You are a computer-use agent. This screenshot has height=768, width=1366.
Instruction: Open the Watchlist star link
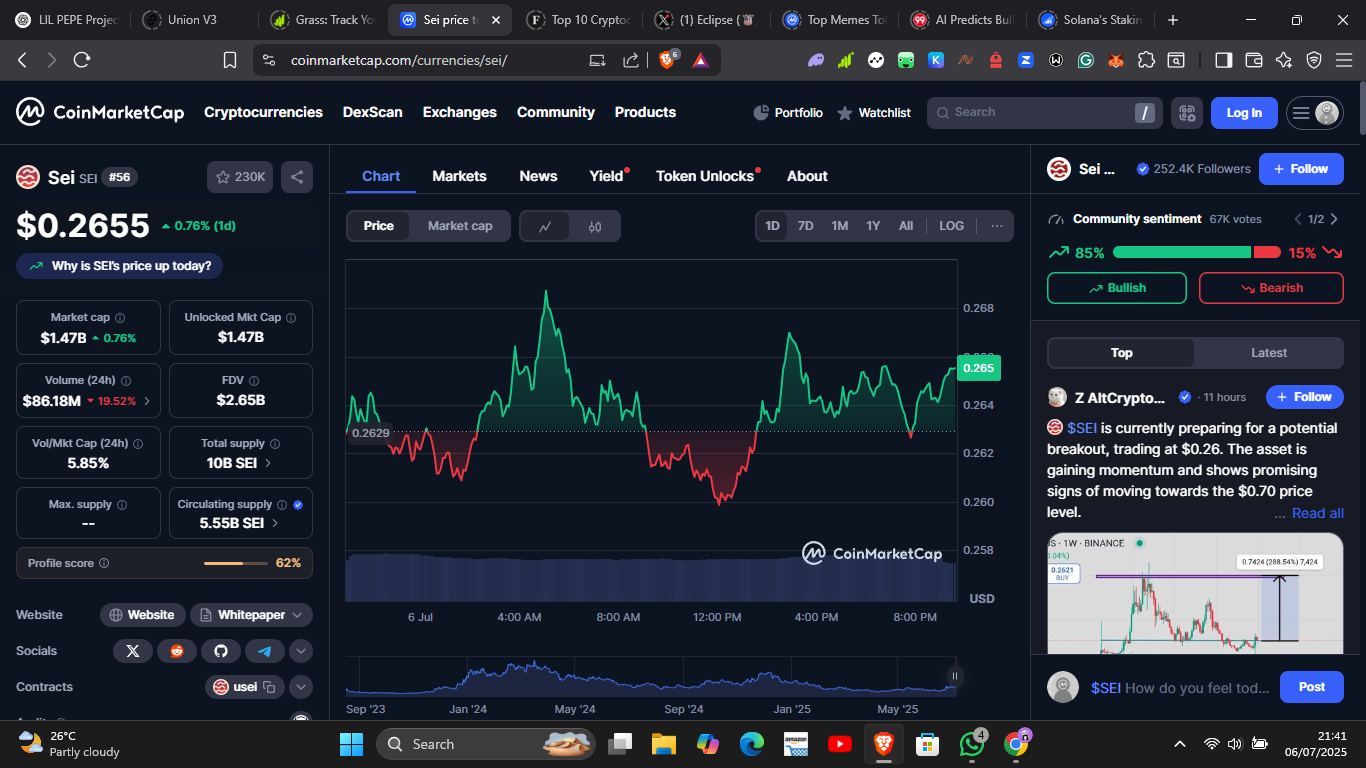(874, 113)
